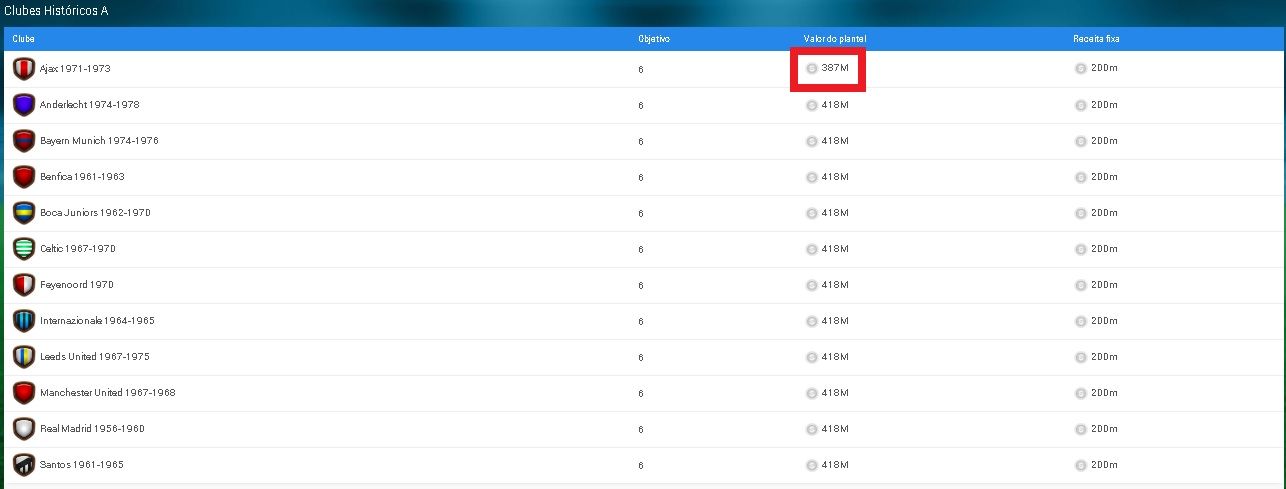The image size is (1286, 489).
Task: Open the Celtic 1967-1970 club name
Action: (79, 249)
